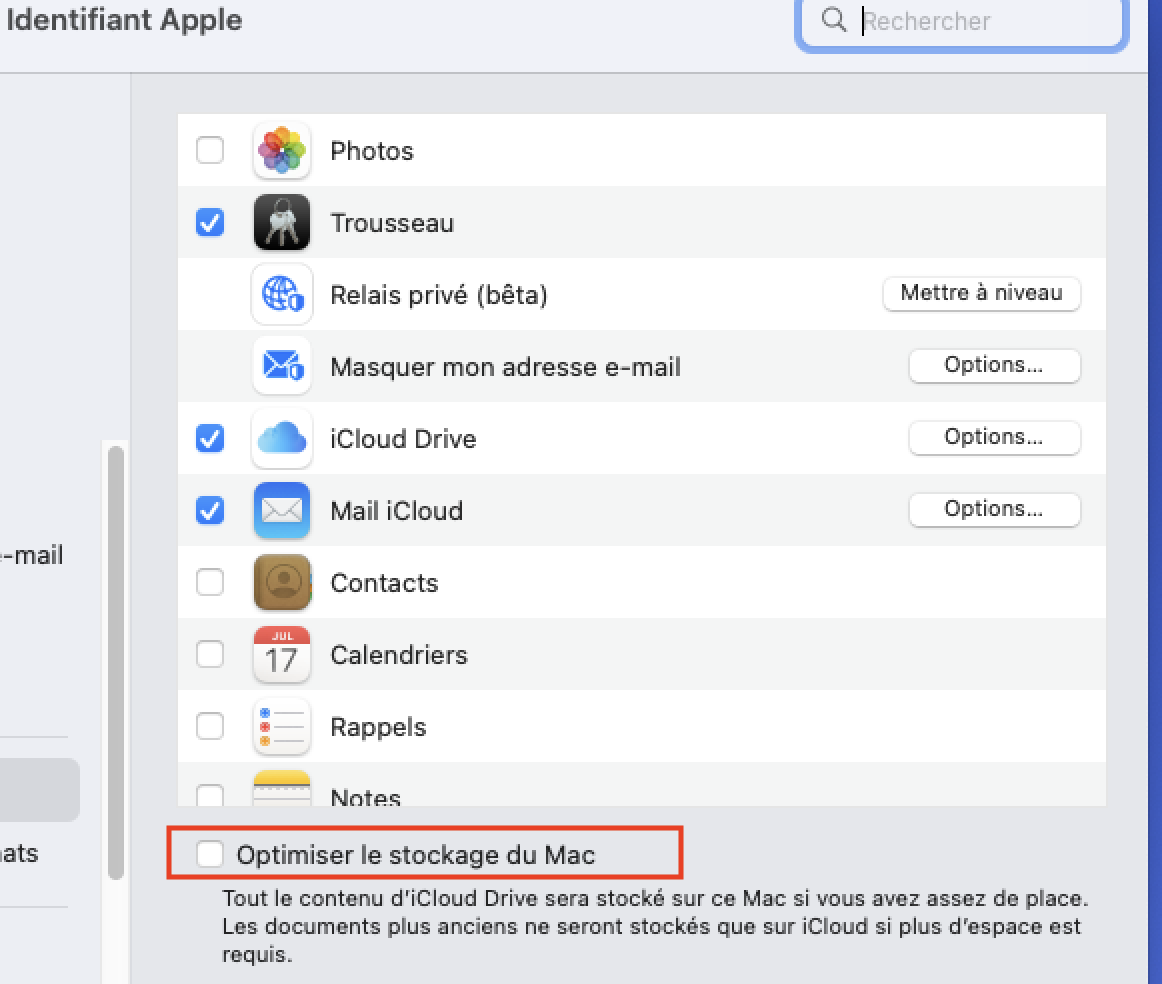Uncheck the iCloud Drive checkbox
The width and height of the screenshot is (1162, 984).
click(x=210, y=438)
